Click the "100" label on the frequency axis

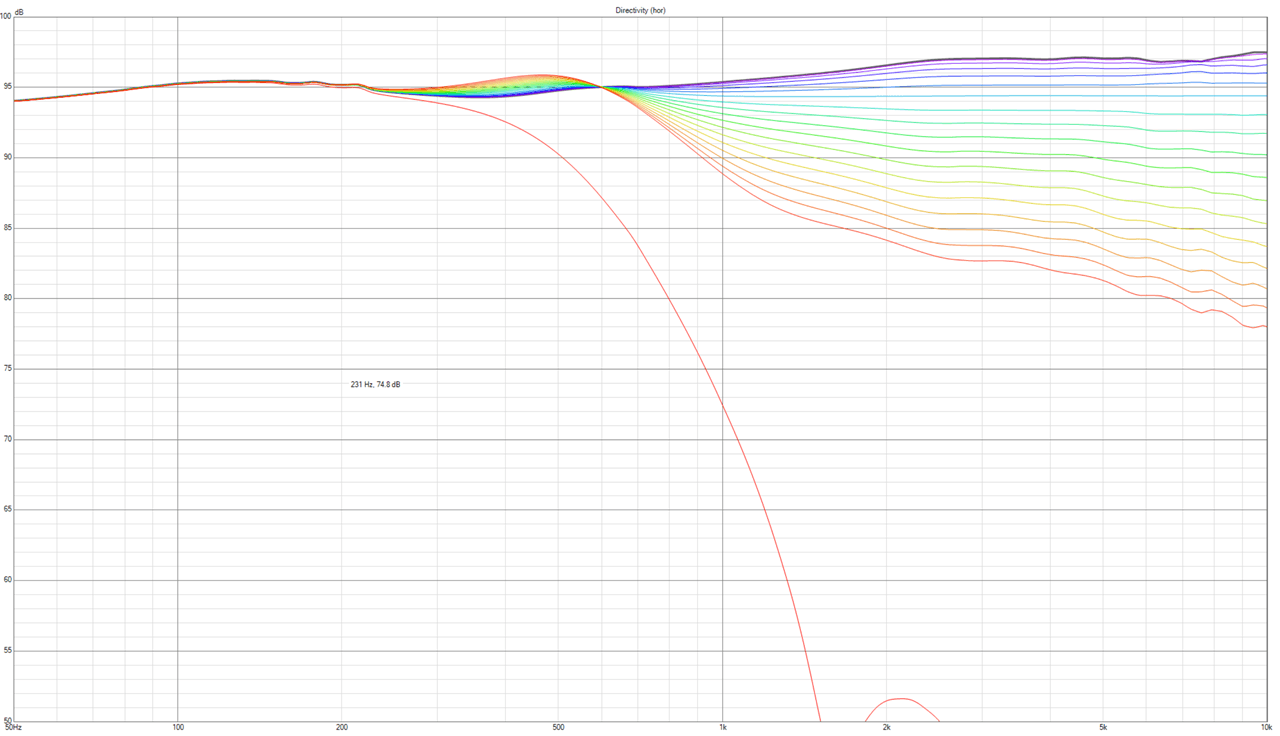point(178,728)
